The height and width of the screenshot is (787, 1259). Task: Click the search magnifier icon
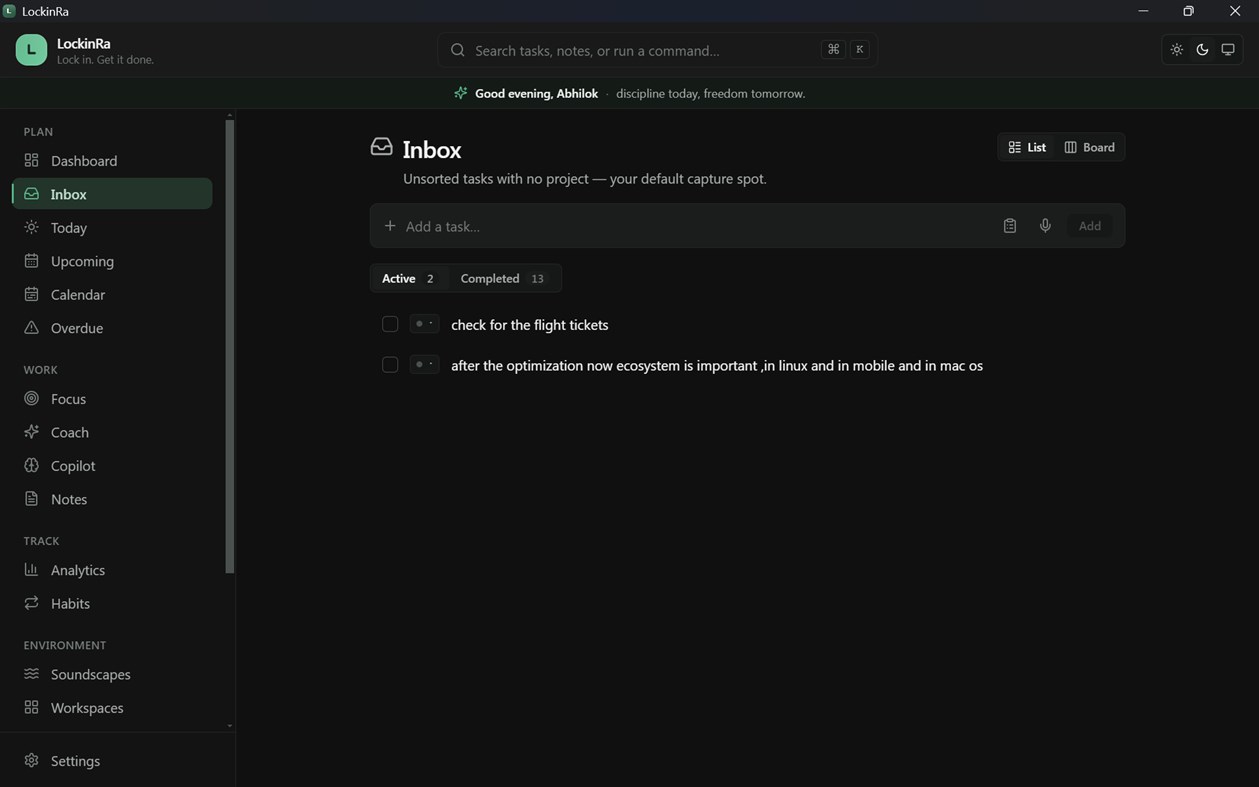pyautogui.click(x=458, y=50)
